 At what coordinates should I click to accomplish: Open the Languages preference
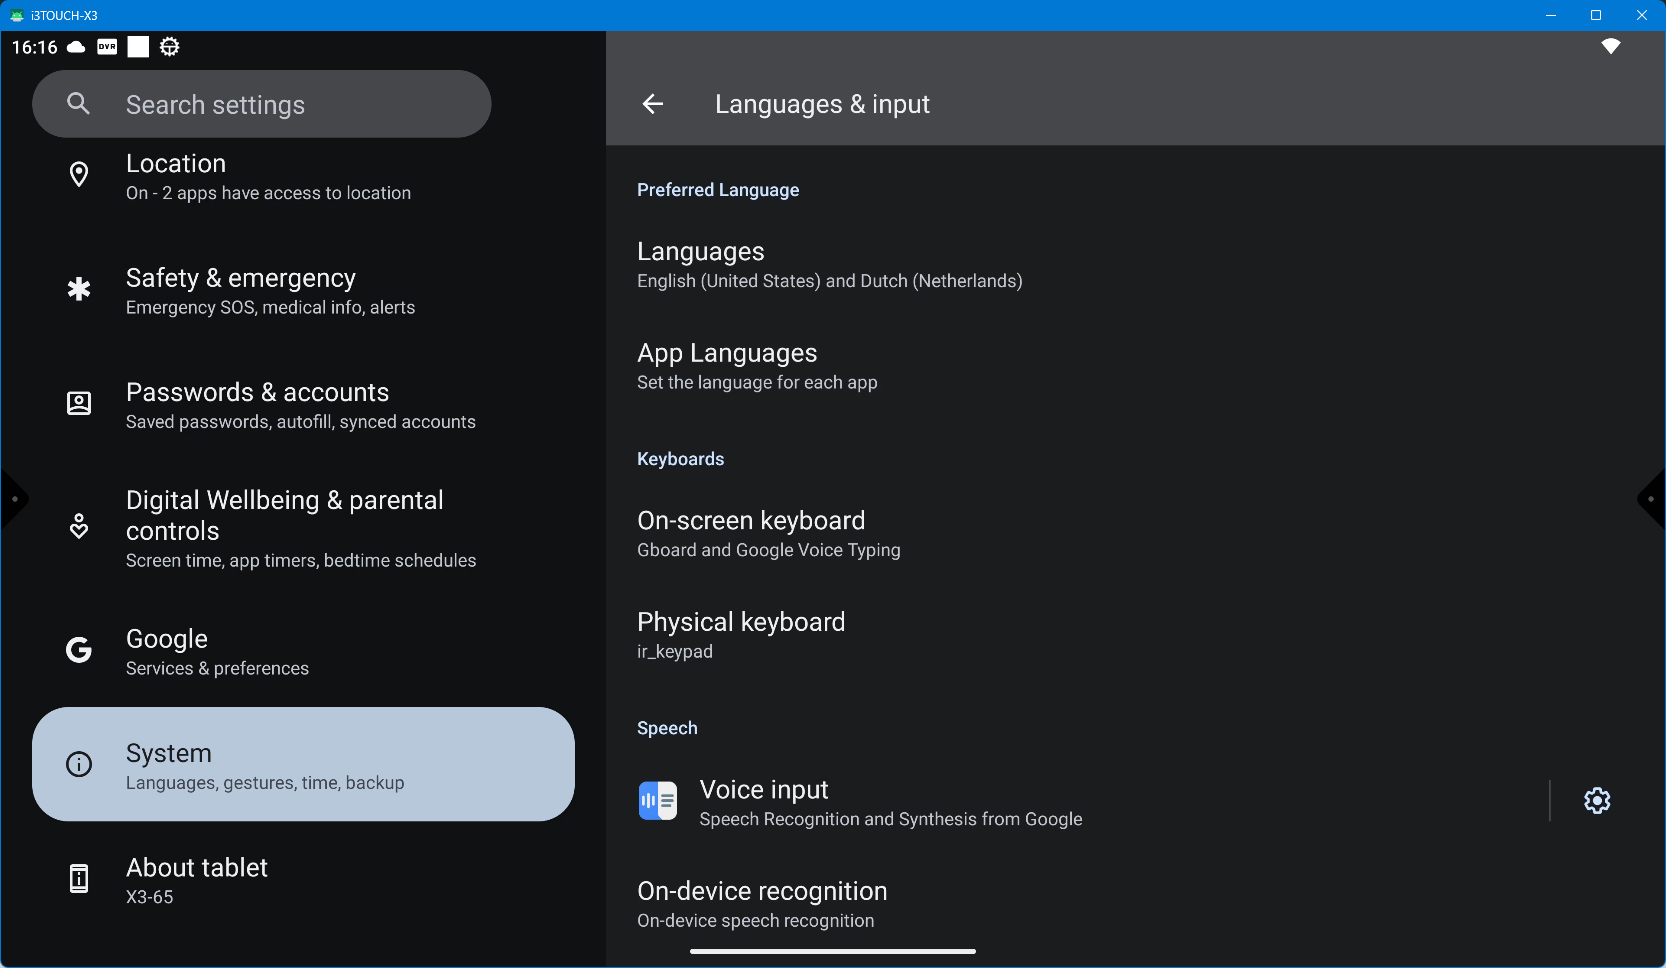(x=829, y=265)
